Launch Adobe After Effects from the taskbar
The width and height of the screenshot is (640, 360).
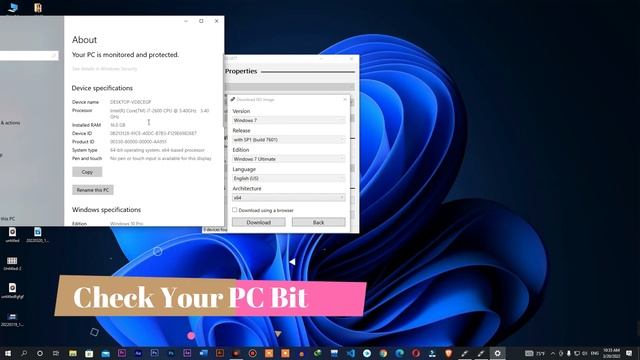click(x=187, y=353)
